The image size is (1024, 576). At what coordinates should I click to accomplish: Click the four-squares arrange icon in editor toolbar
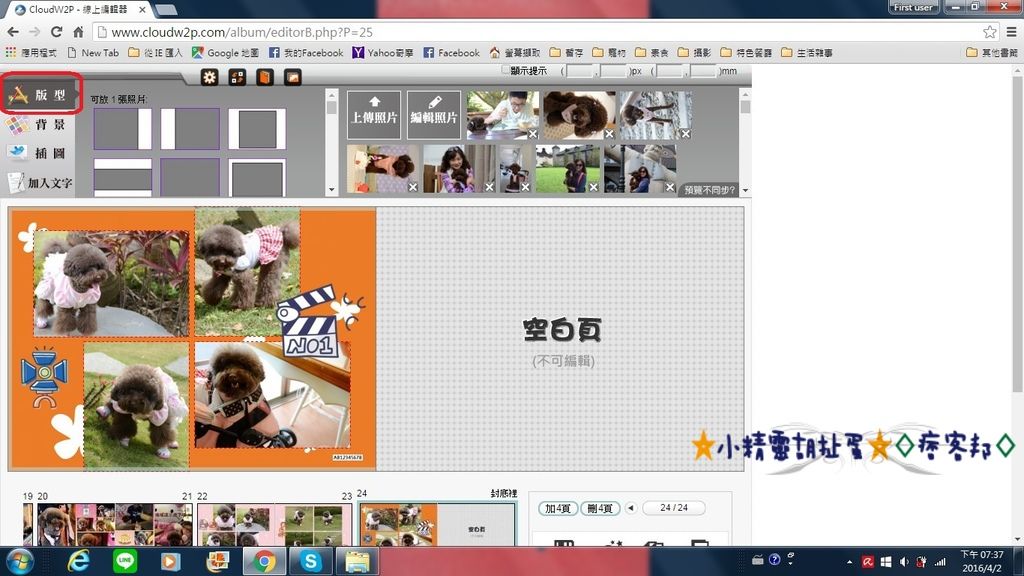click(237, 77)
